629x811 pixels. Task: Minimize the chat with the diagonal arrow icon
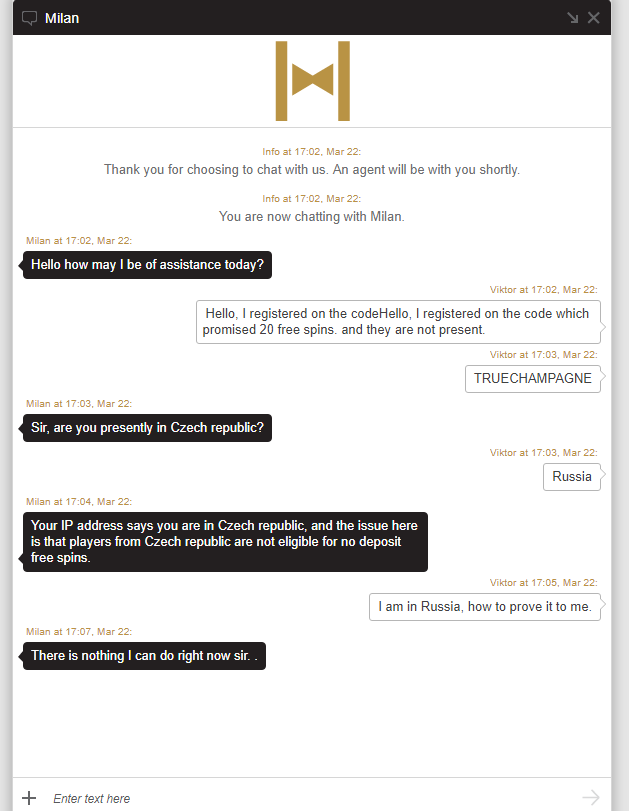[573, 18]
